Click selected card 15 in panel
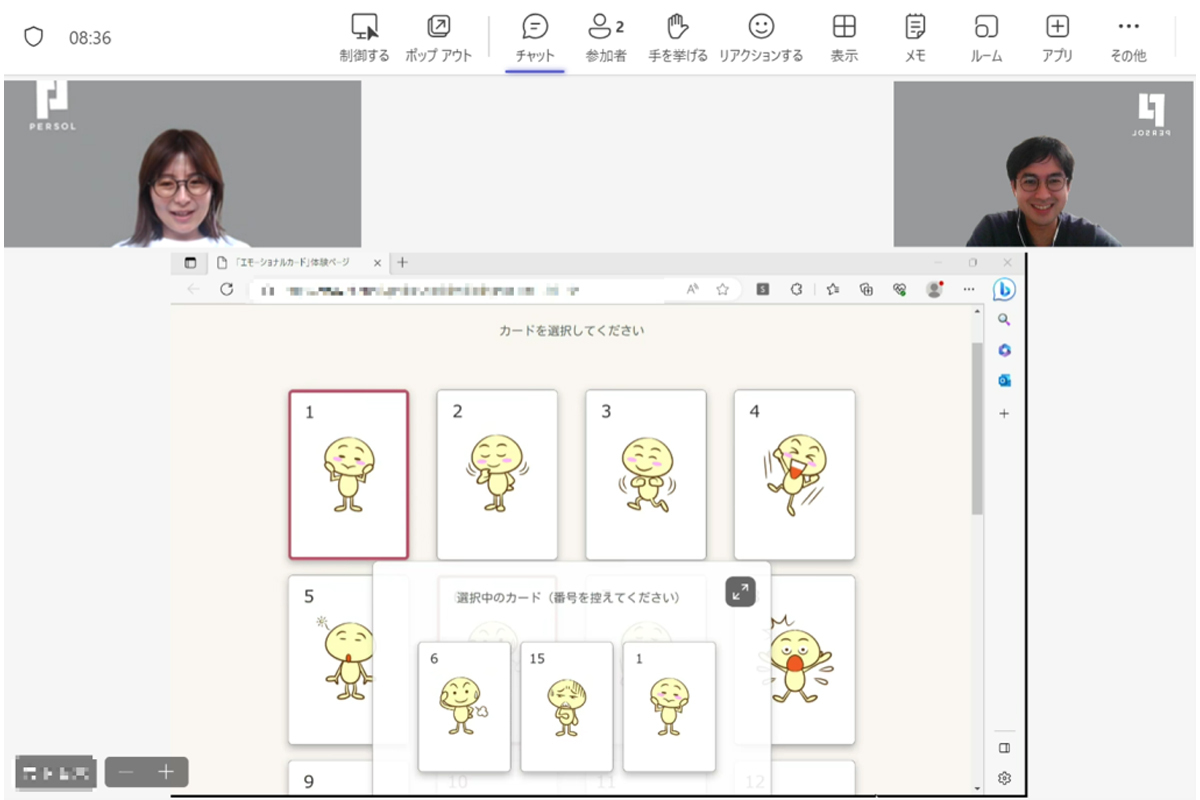 (x=567, y=707)
